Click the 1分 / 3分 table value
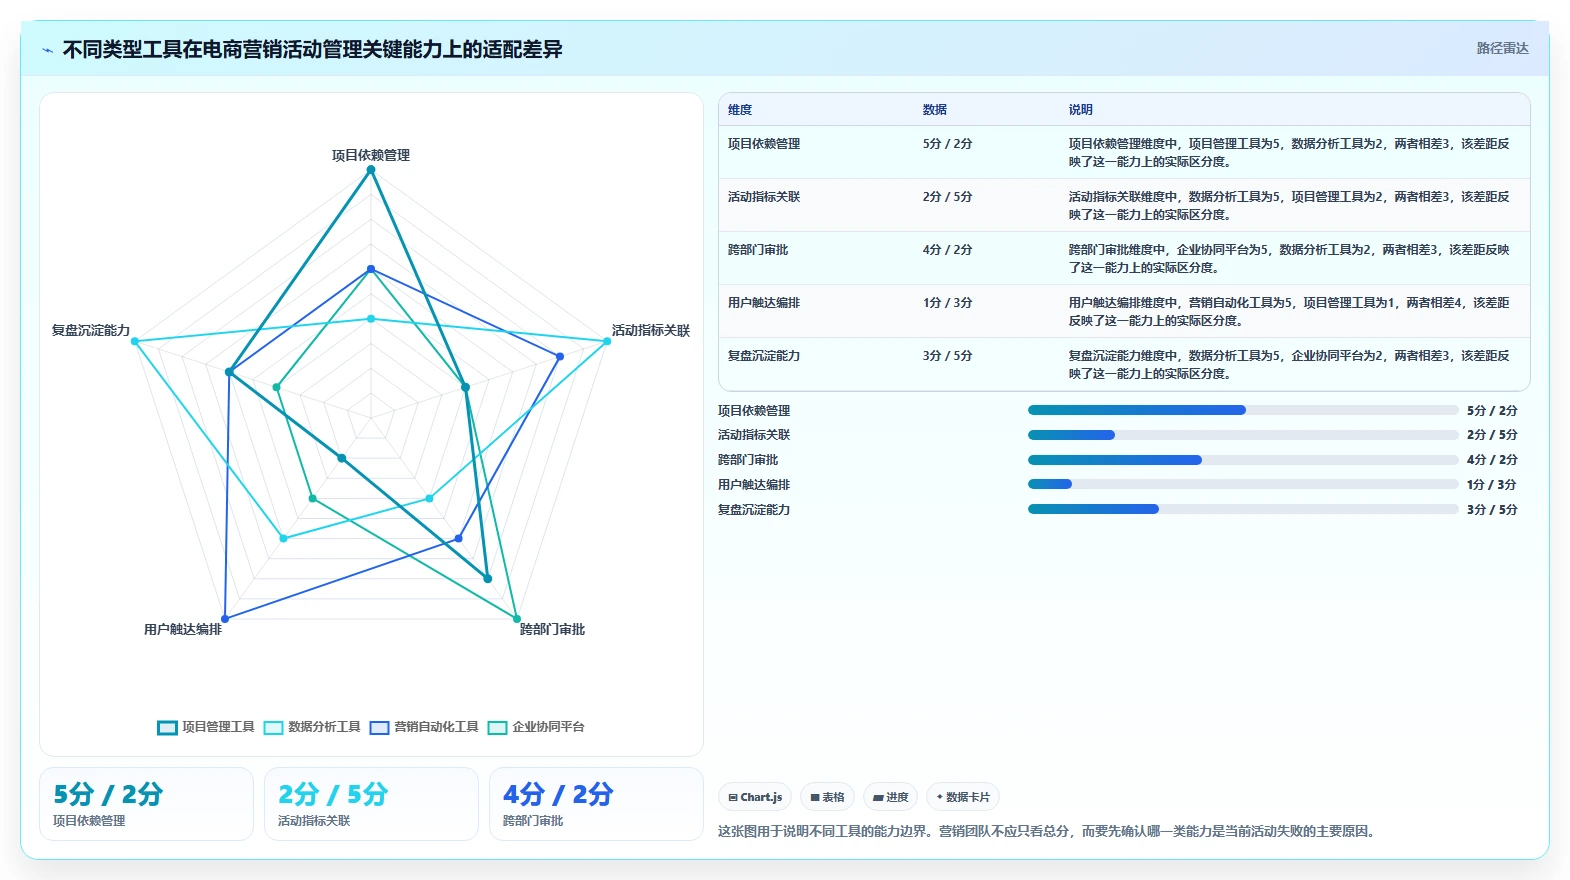Image resolution: width=1570 pixels, height=880 pixels. click(x=947, y=303)
